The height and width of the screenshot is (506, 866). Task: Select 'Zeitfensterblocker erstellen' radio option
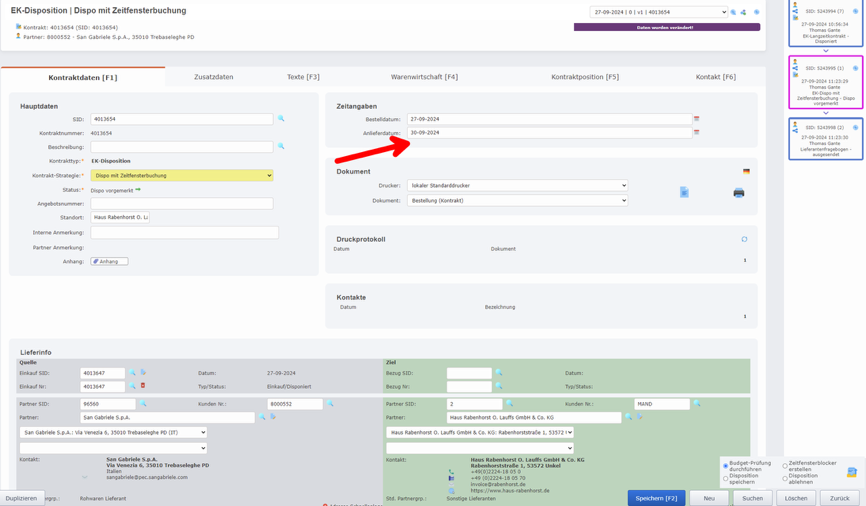coord(785,466)
